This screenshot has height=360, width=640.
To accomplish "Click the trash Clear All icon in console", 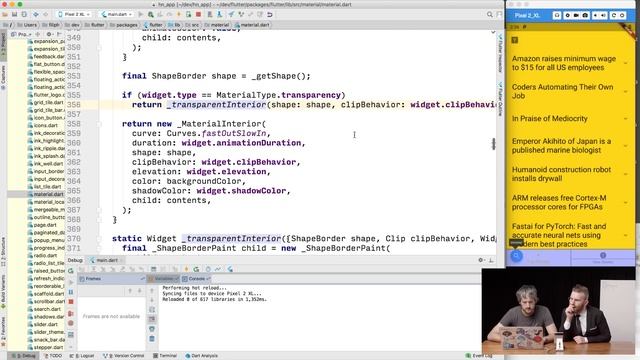I will 152,338.
